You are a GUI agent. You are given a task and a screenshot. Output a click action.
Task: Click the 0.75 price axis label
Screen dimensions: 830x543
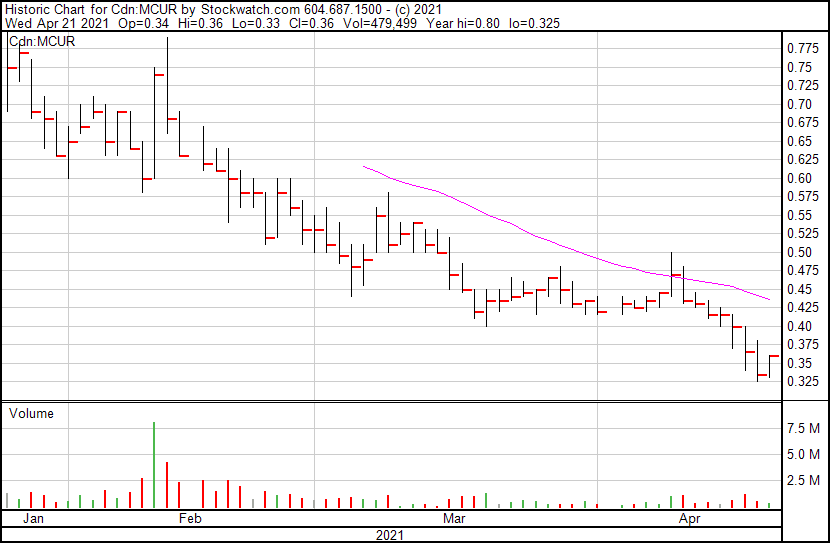pyautogui.click(x=799, y=67)
